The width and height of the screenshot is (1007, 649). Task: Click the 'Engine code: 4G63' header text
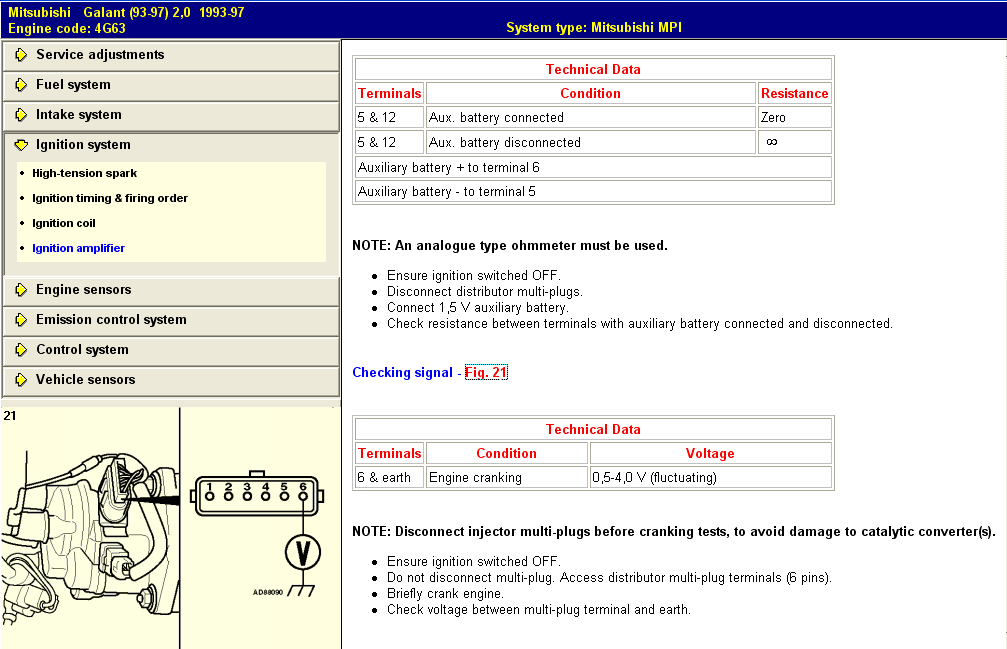pos(67,29)
